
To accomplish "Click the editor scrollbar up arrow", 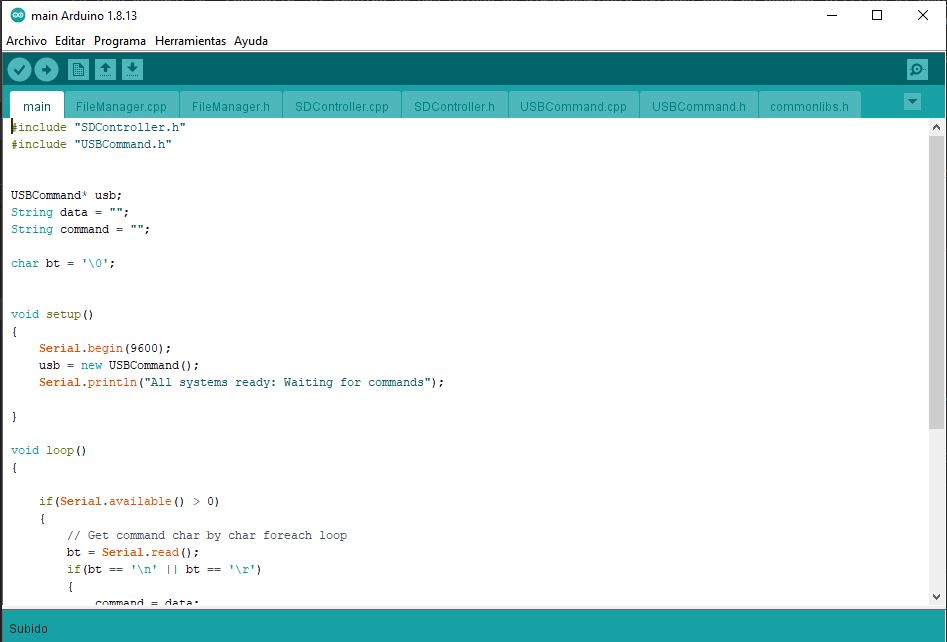I will [936, 127].
